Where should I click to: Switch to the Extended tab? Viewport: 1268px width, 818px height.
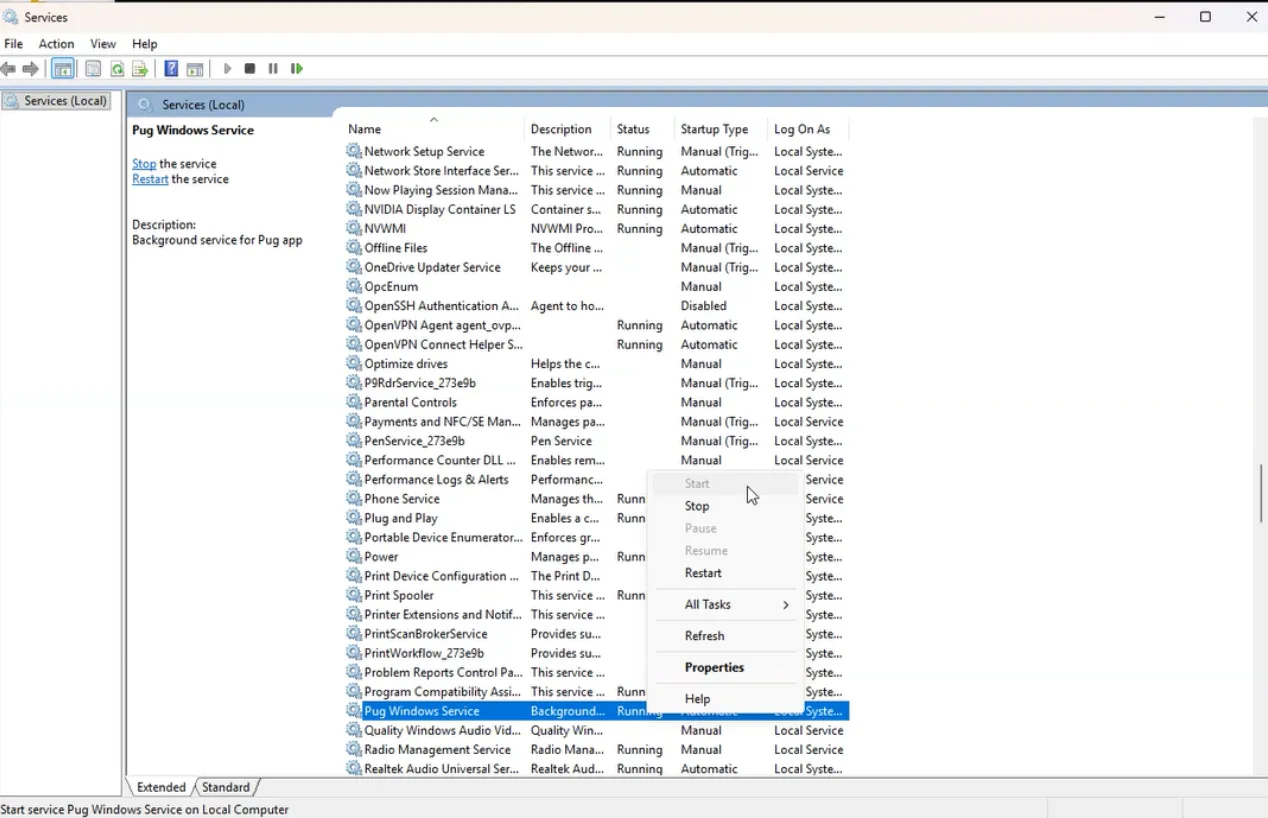161,787
